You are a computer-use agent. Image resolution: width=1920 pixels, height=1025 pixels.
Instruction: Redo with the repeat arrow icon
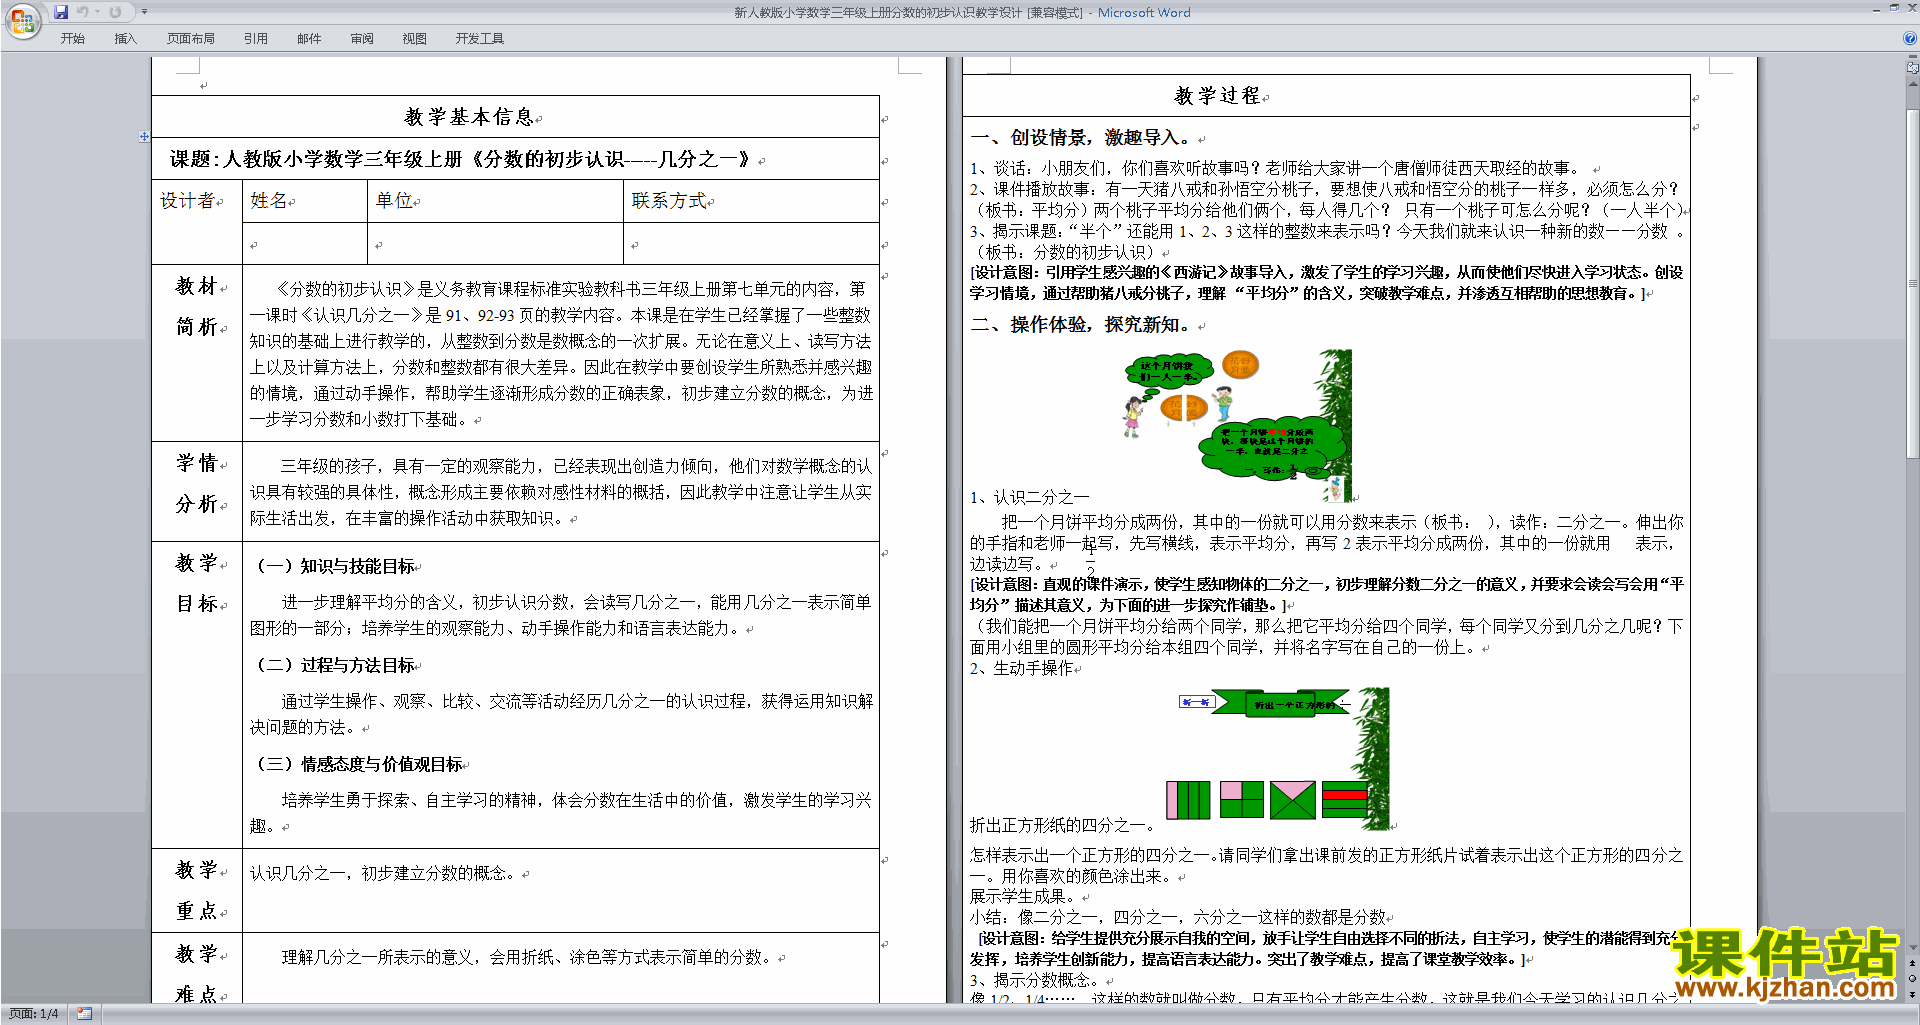click(x=115, y=12)
